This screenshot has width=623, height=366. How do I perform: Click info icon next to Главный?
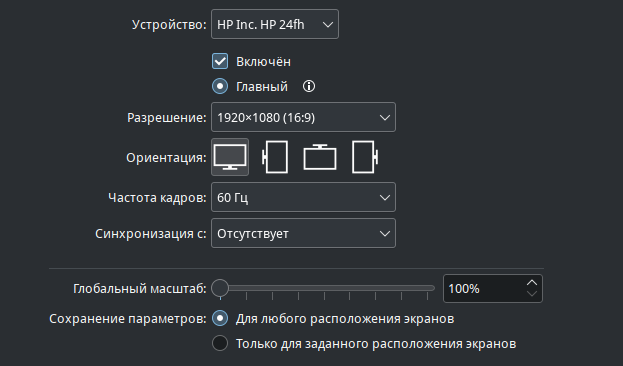[309, 86]
